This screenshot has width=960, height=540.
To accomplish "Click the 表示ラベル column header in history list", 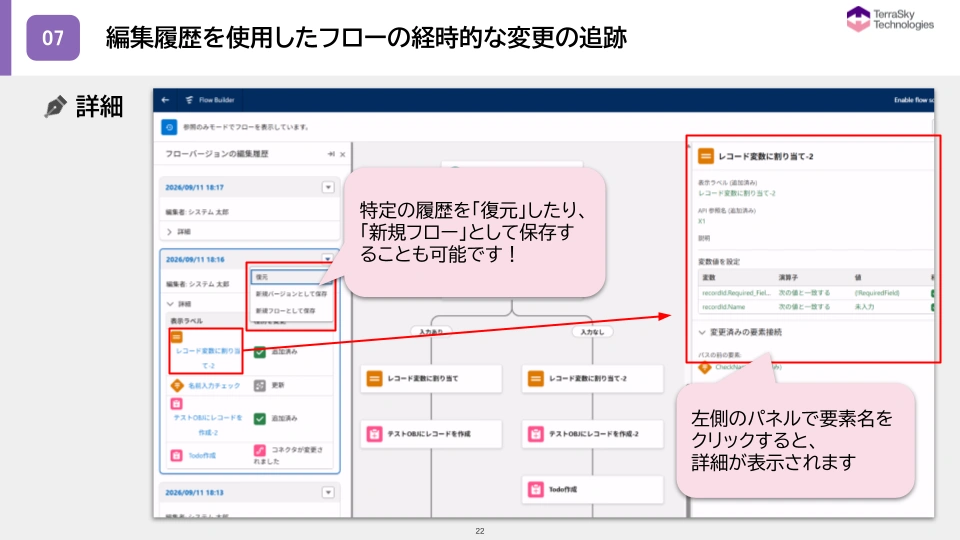I will pos(186,321).
